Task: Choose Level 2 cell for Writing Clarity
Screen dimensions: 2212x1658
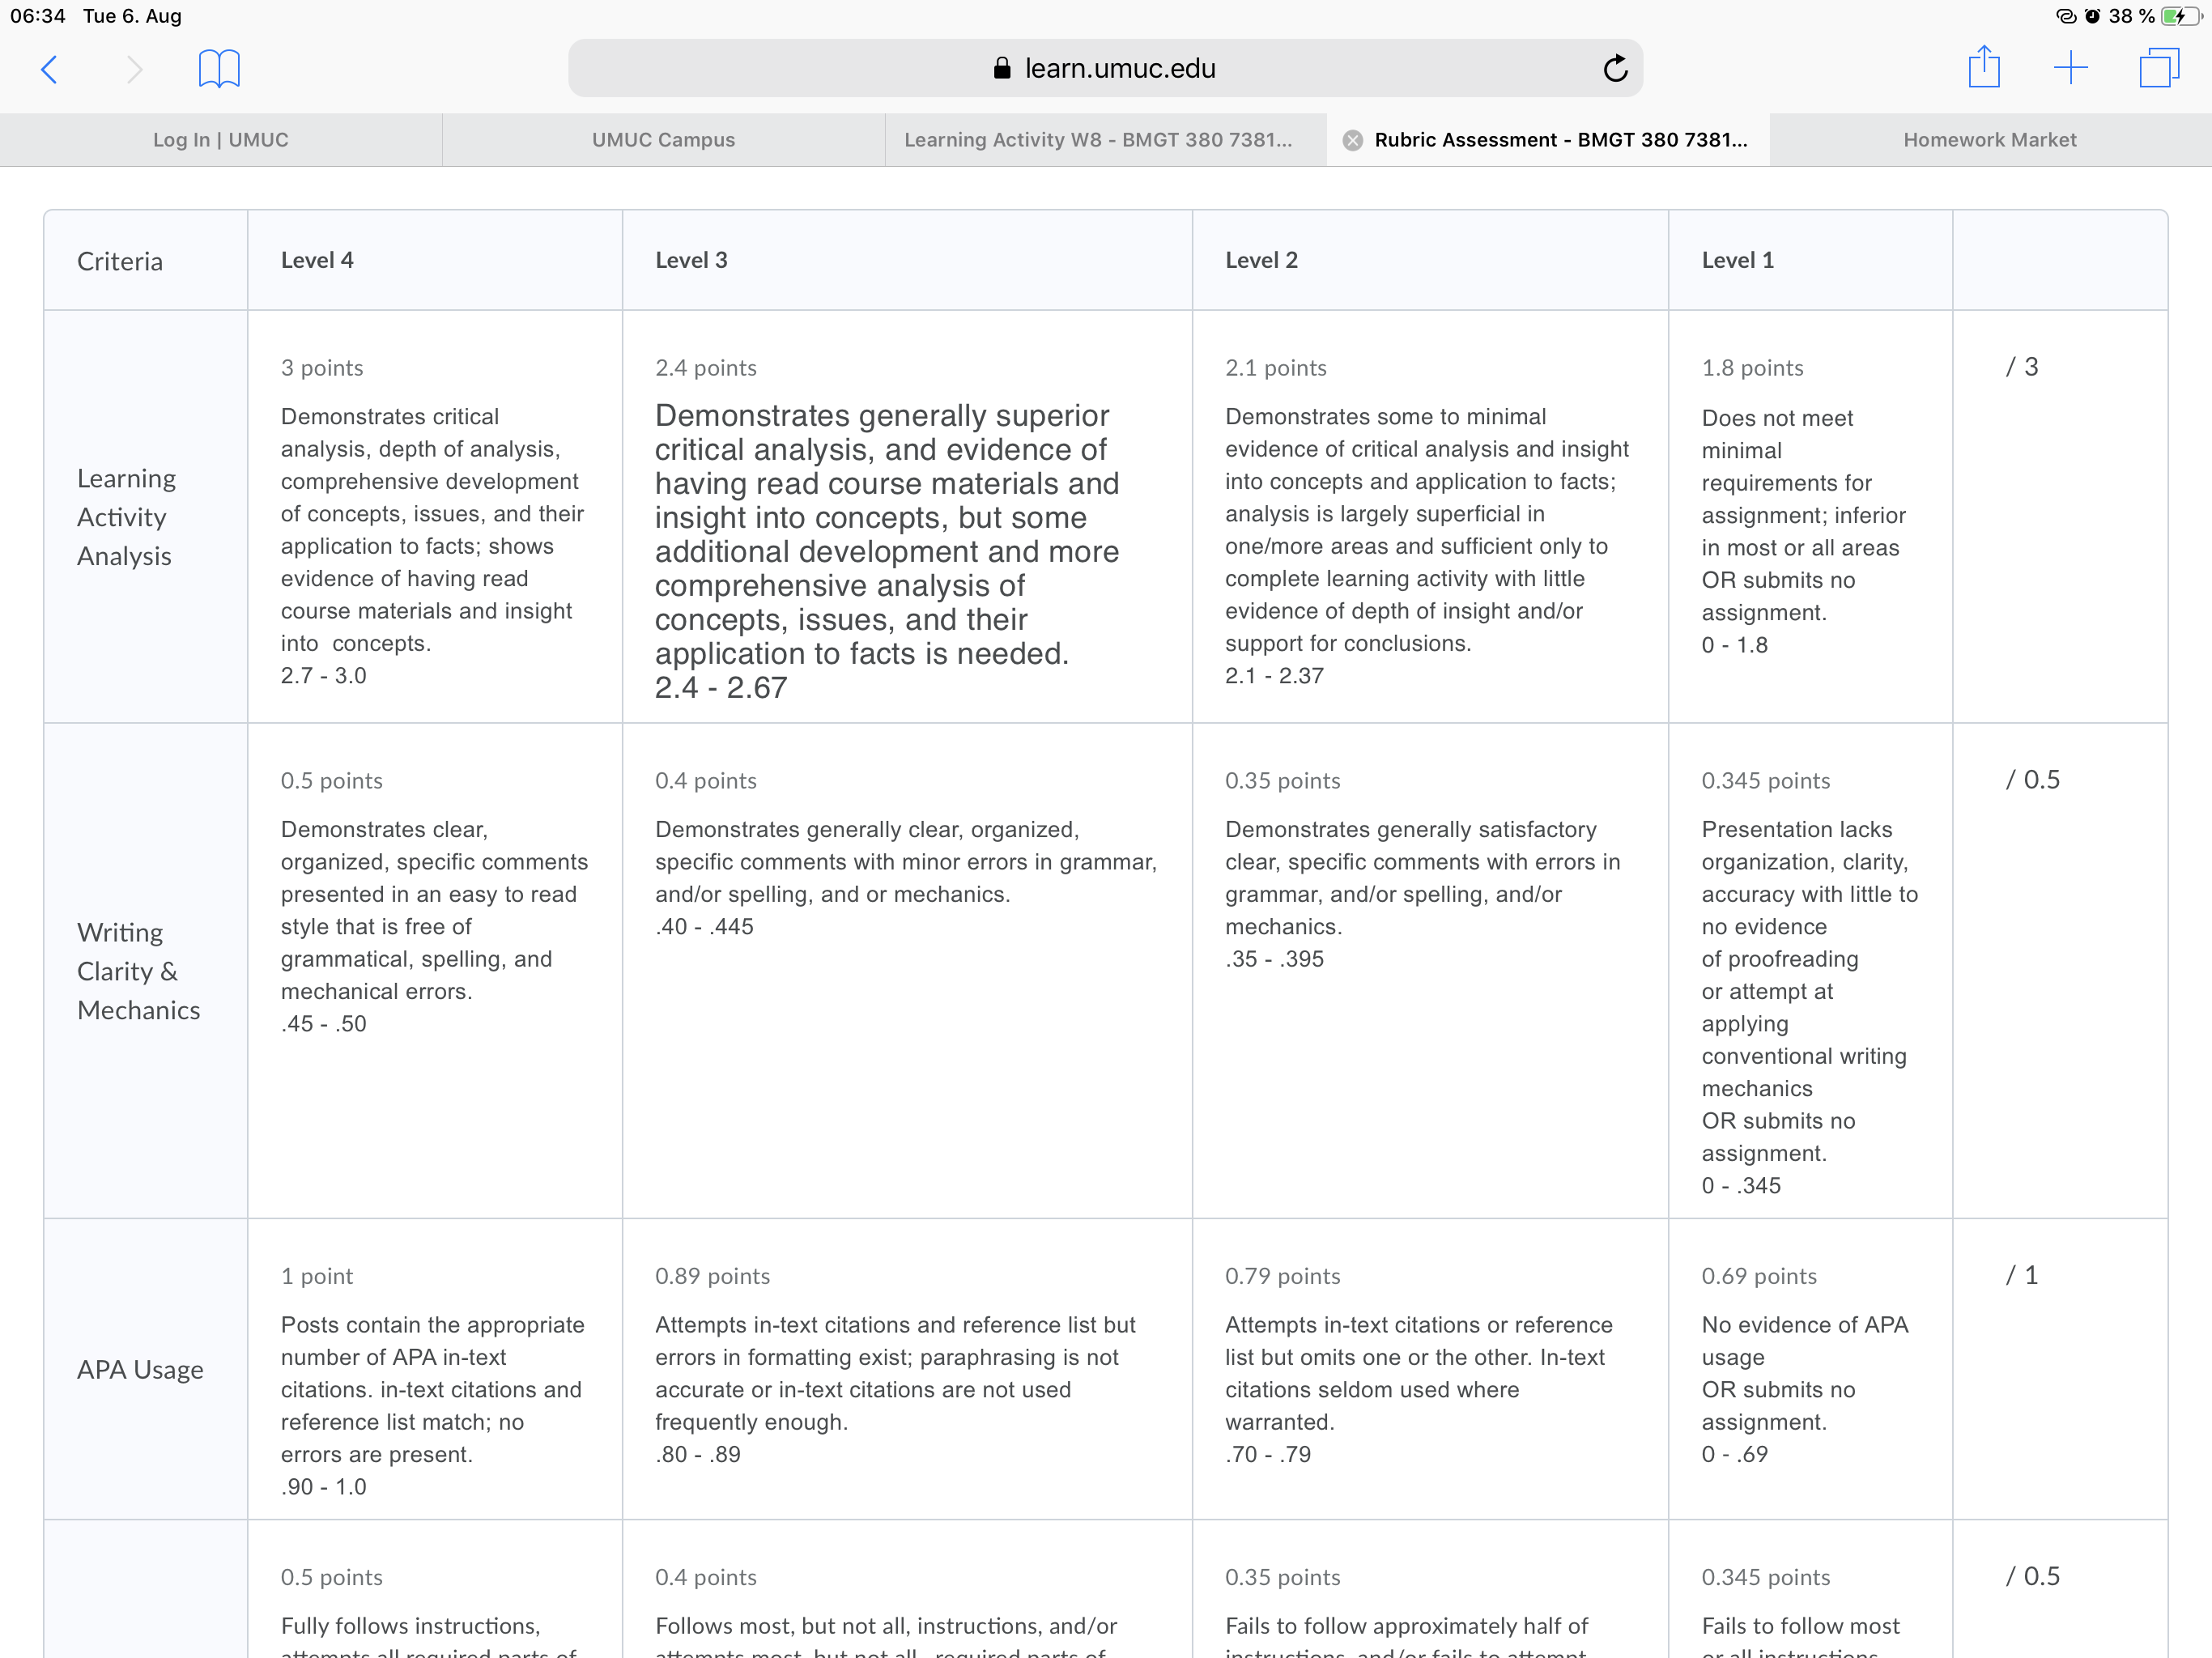Action: (1430, 971)
